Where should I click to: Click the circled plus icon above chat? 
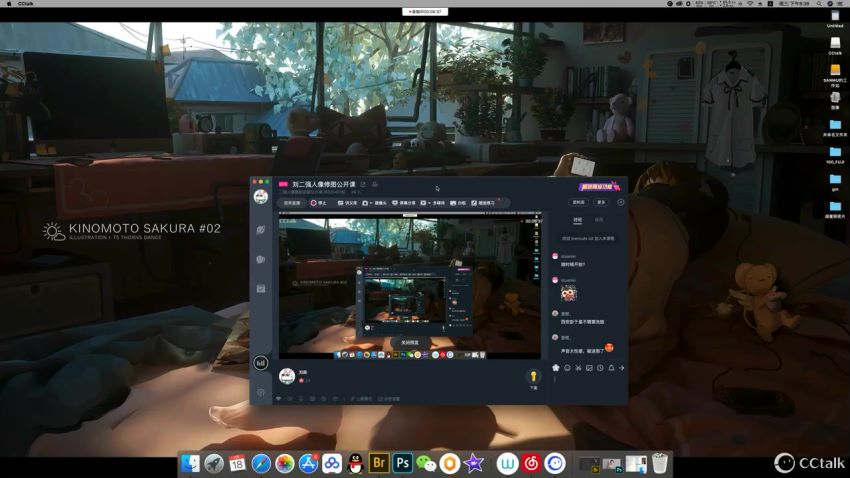coord(621,202)
